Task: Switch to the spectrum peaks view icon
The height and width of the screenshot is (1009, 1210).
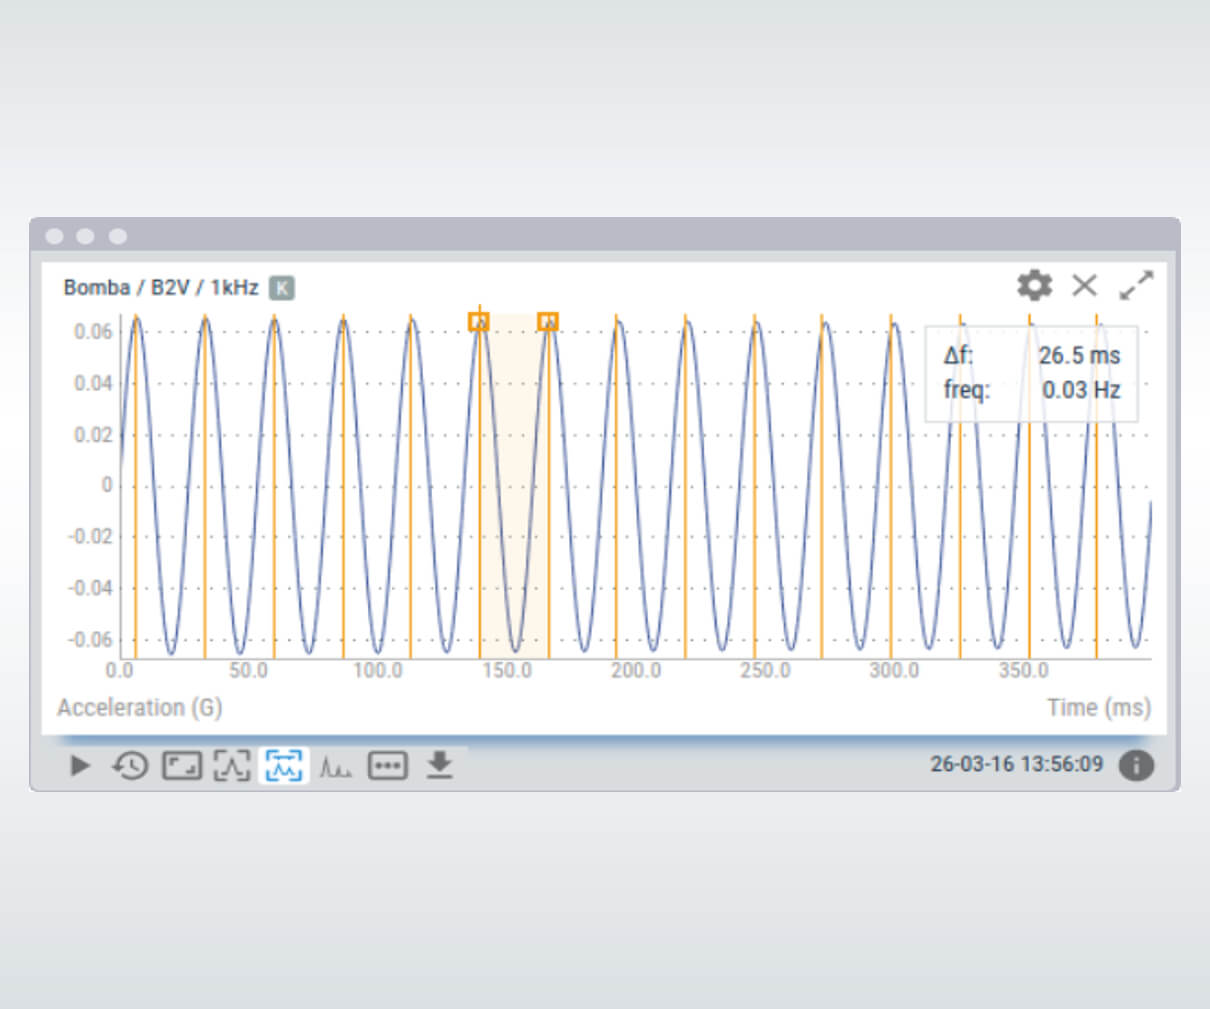Action: pyautogui.click(x=335, y=767)
